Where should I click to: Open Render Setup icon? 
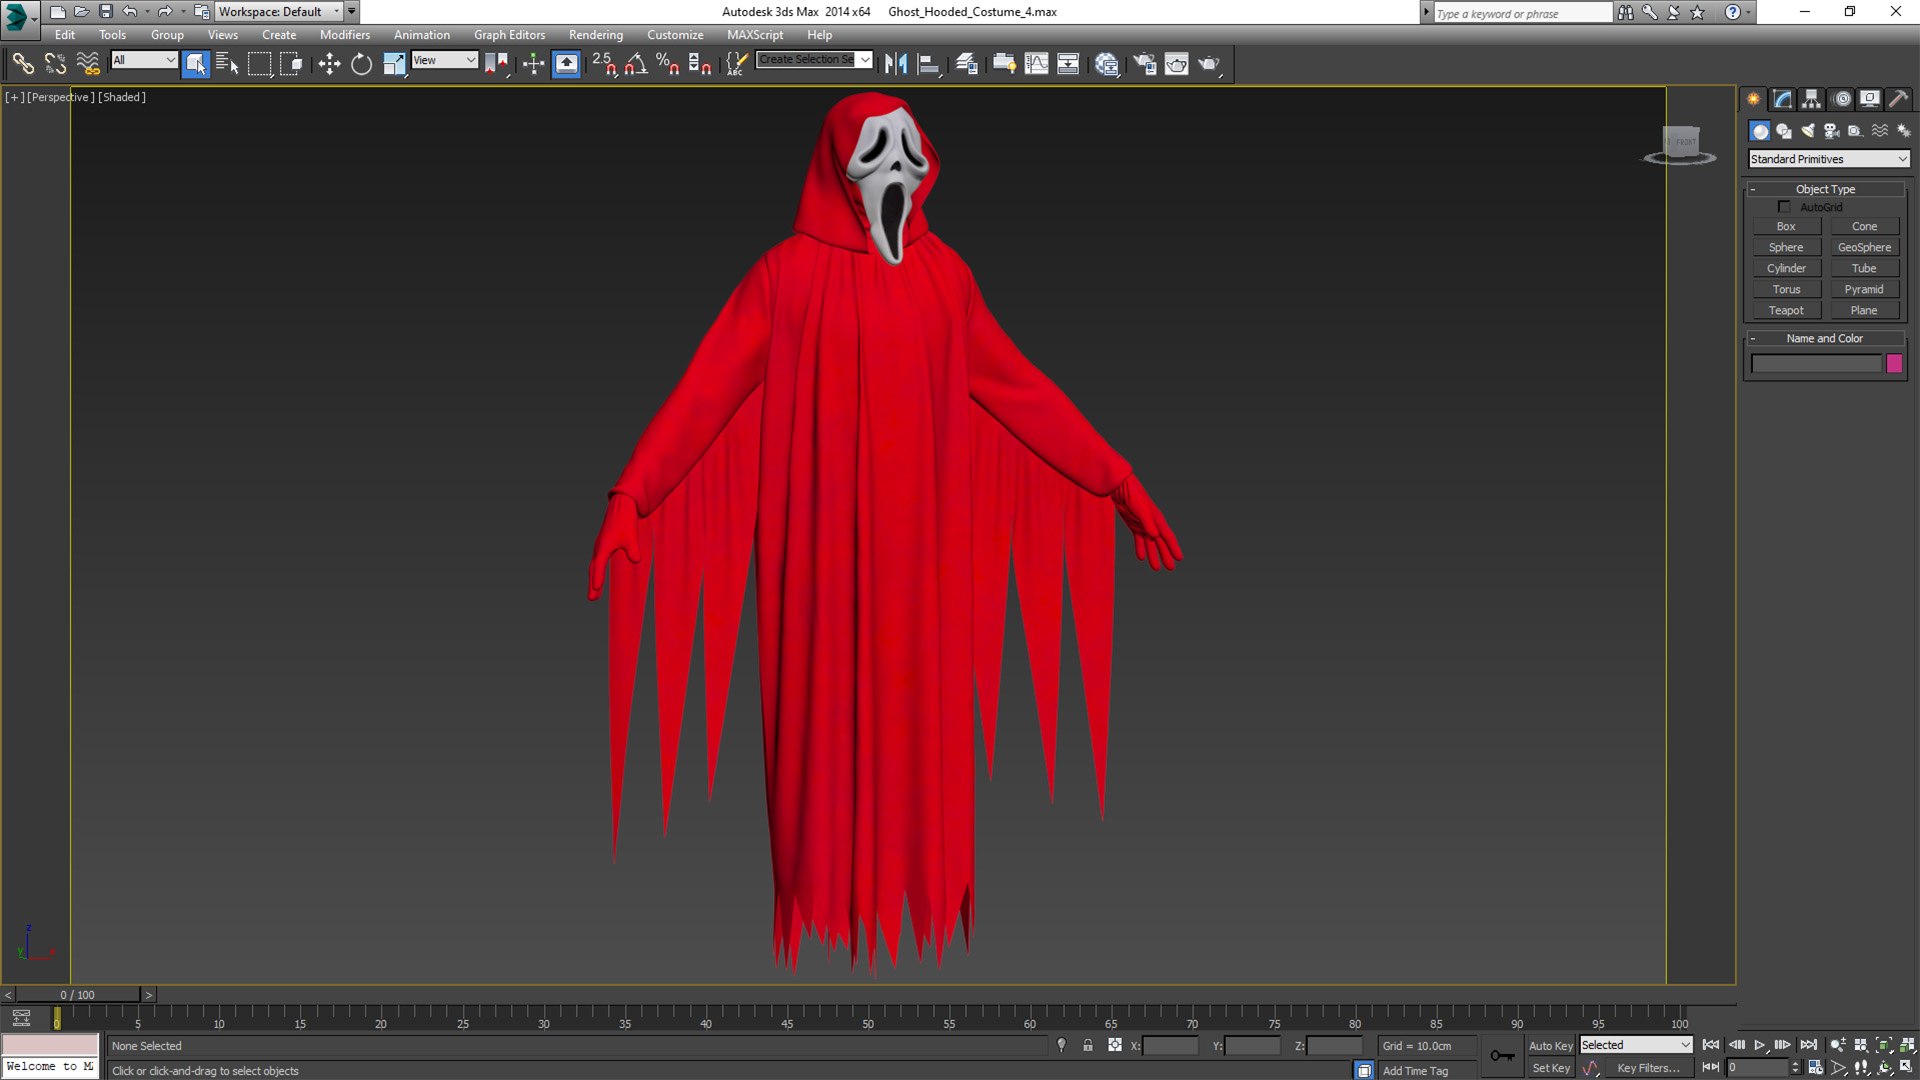click(x=1144, y=64)
